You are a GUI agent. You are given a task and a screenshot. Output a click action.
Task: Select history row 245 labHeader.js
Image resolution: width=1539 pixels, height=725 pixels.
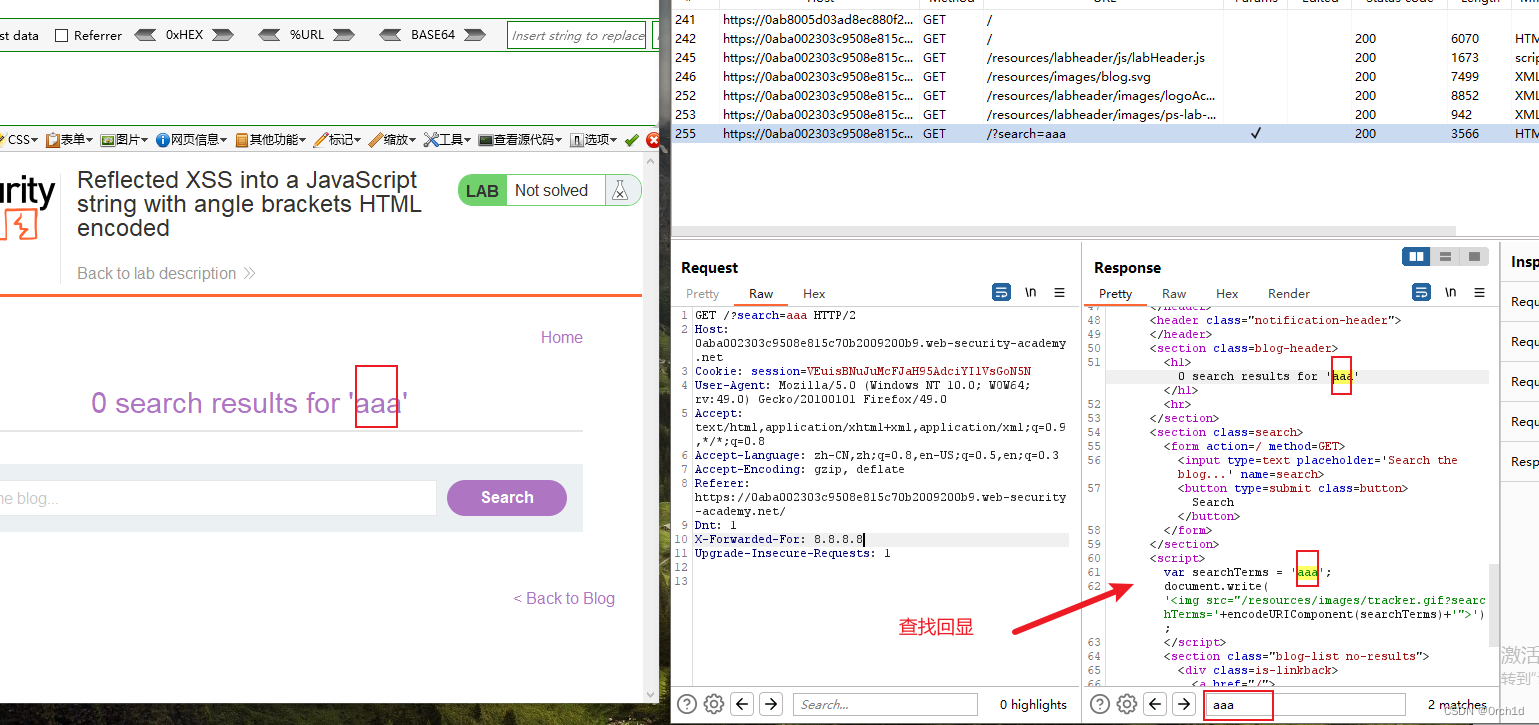click(1105, 57)
